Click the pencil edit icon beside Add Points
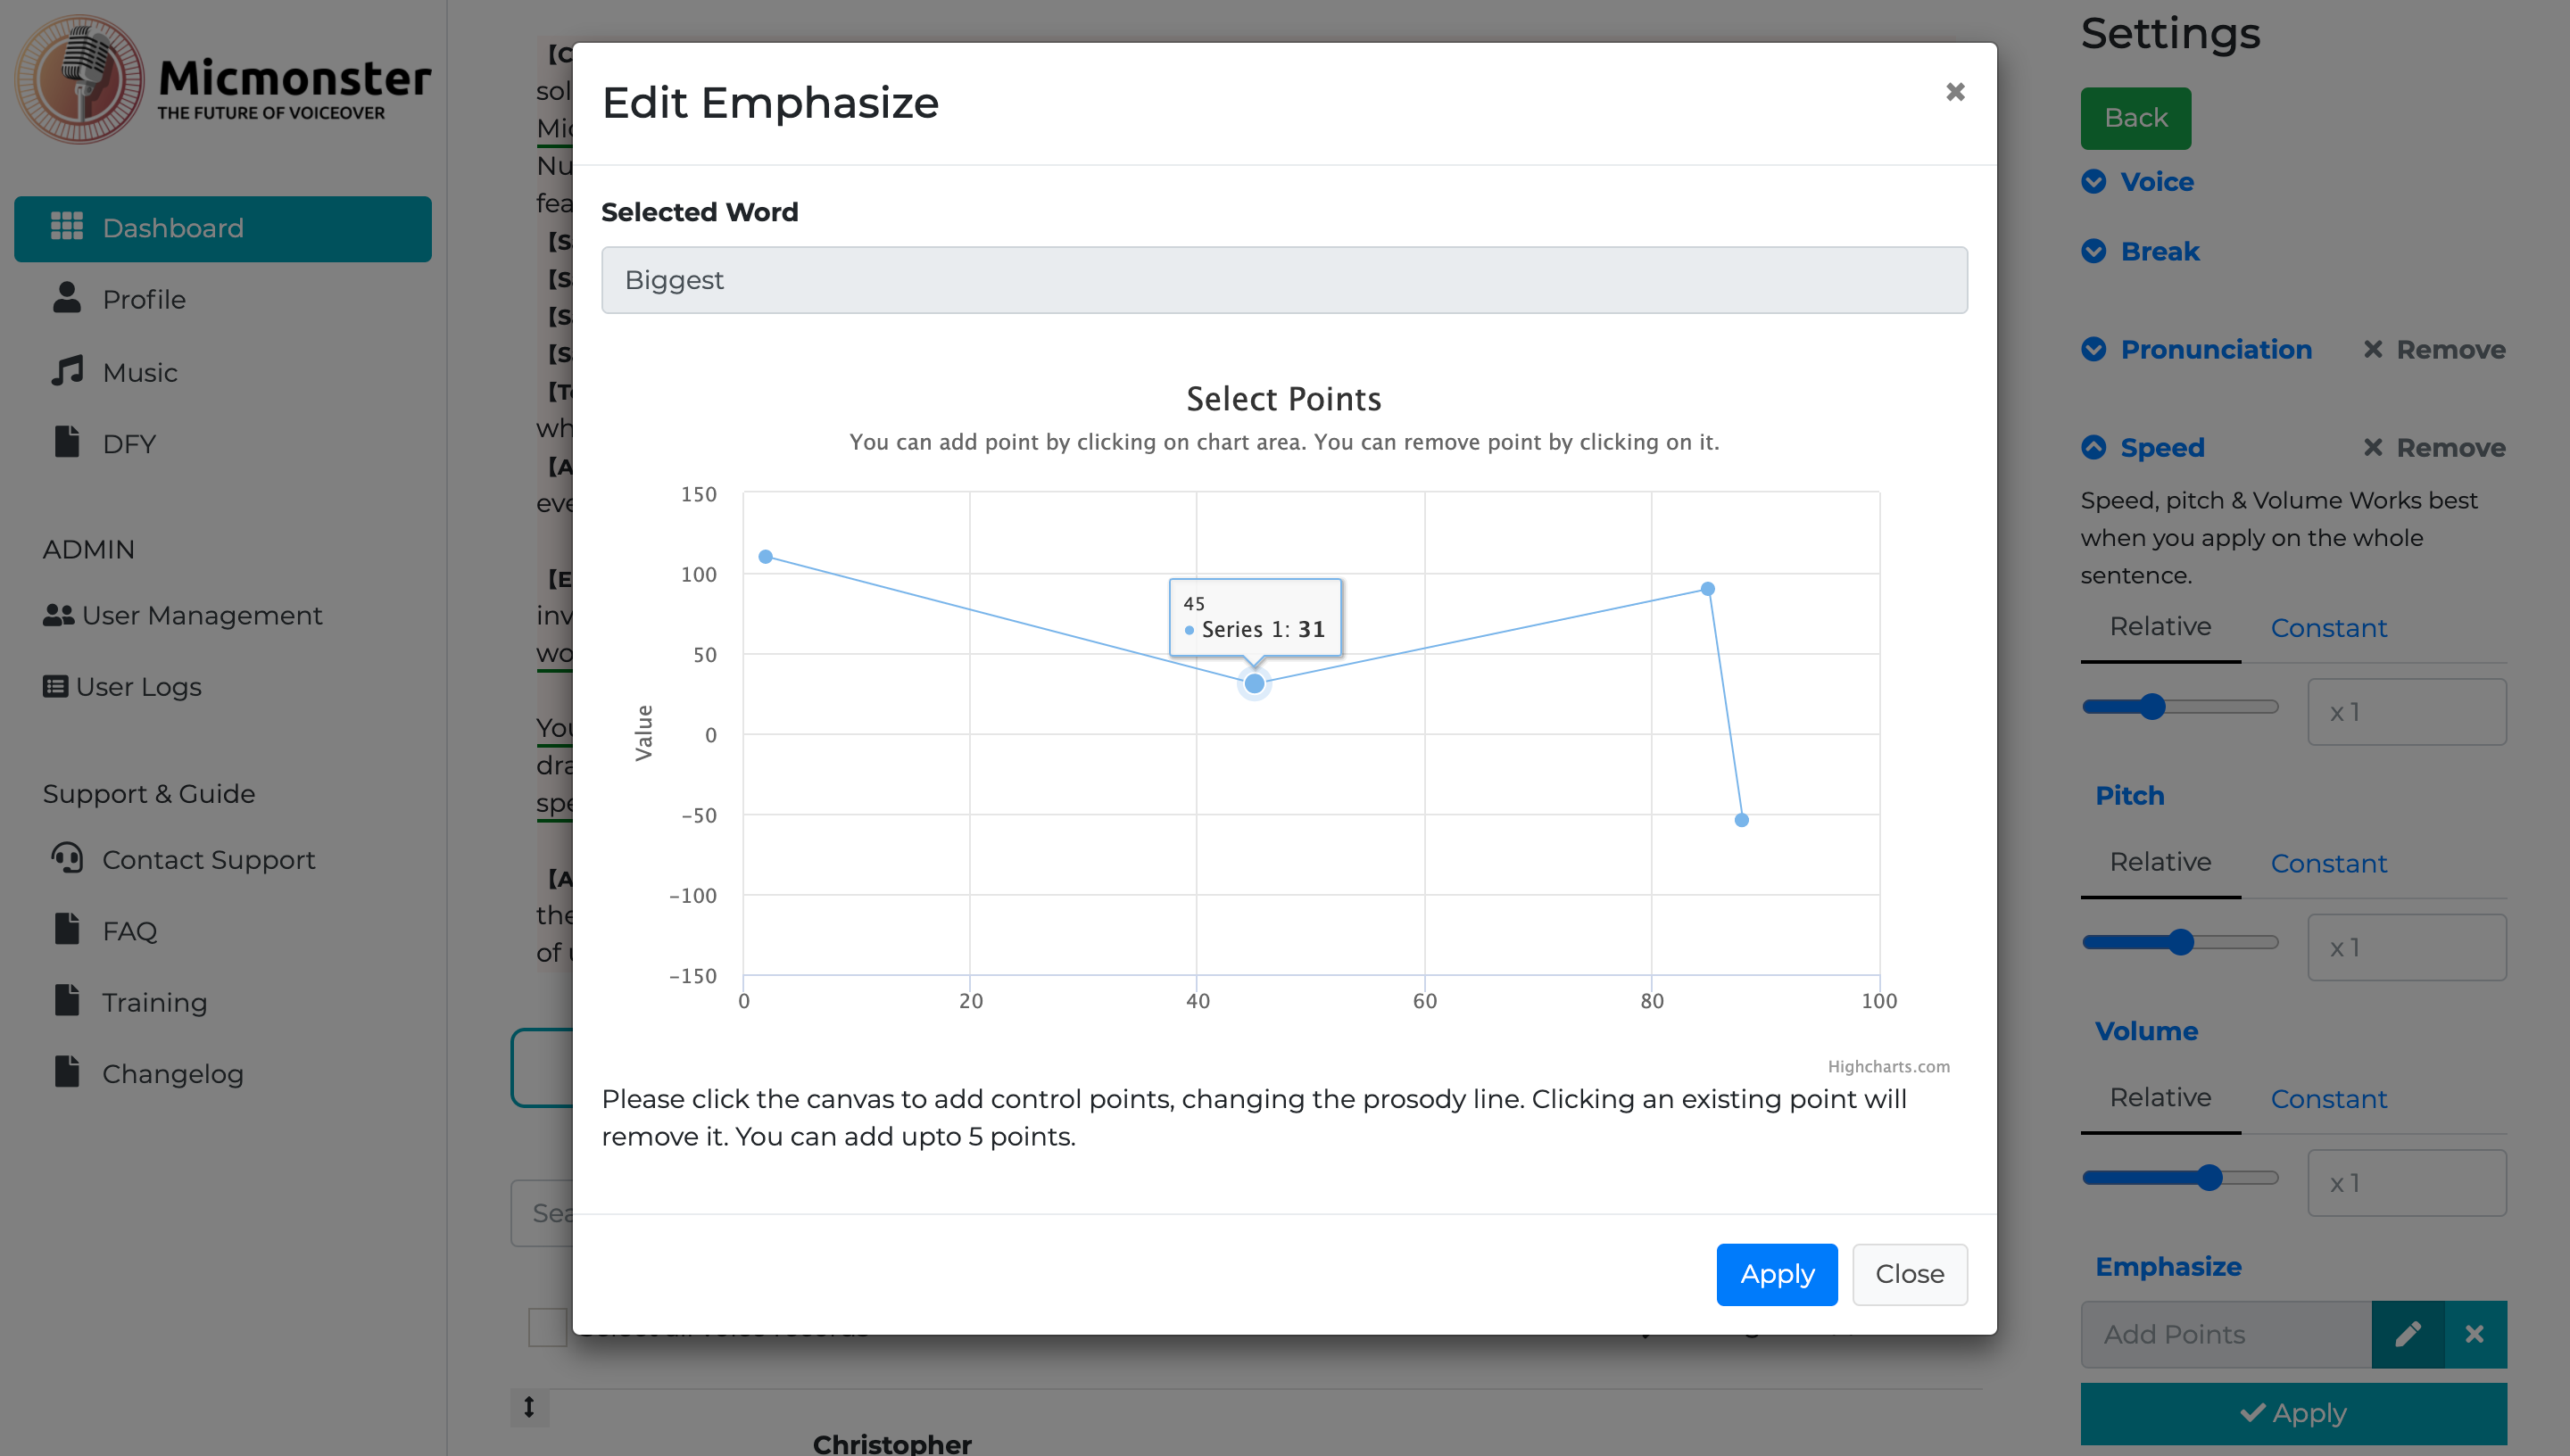Image resolution: width=2570 pixels, height=1456 pixels. (x=2407, y=1333)
